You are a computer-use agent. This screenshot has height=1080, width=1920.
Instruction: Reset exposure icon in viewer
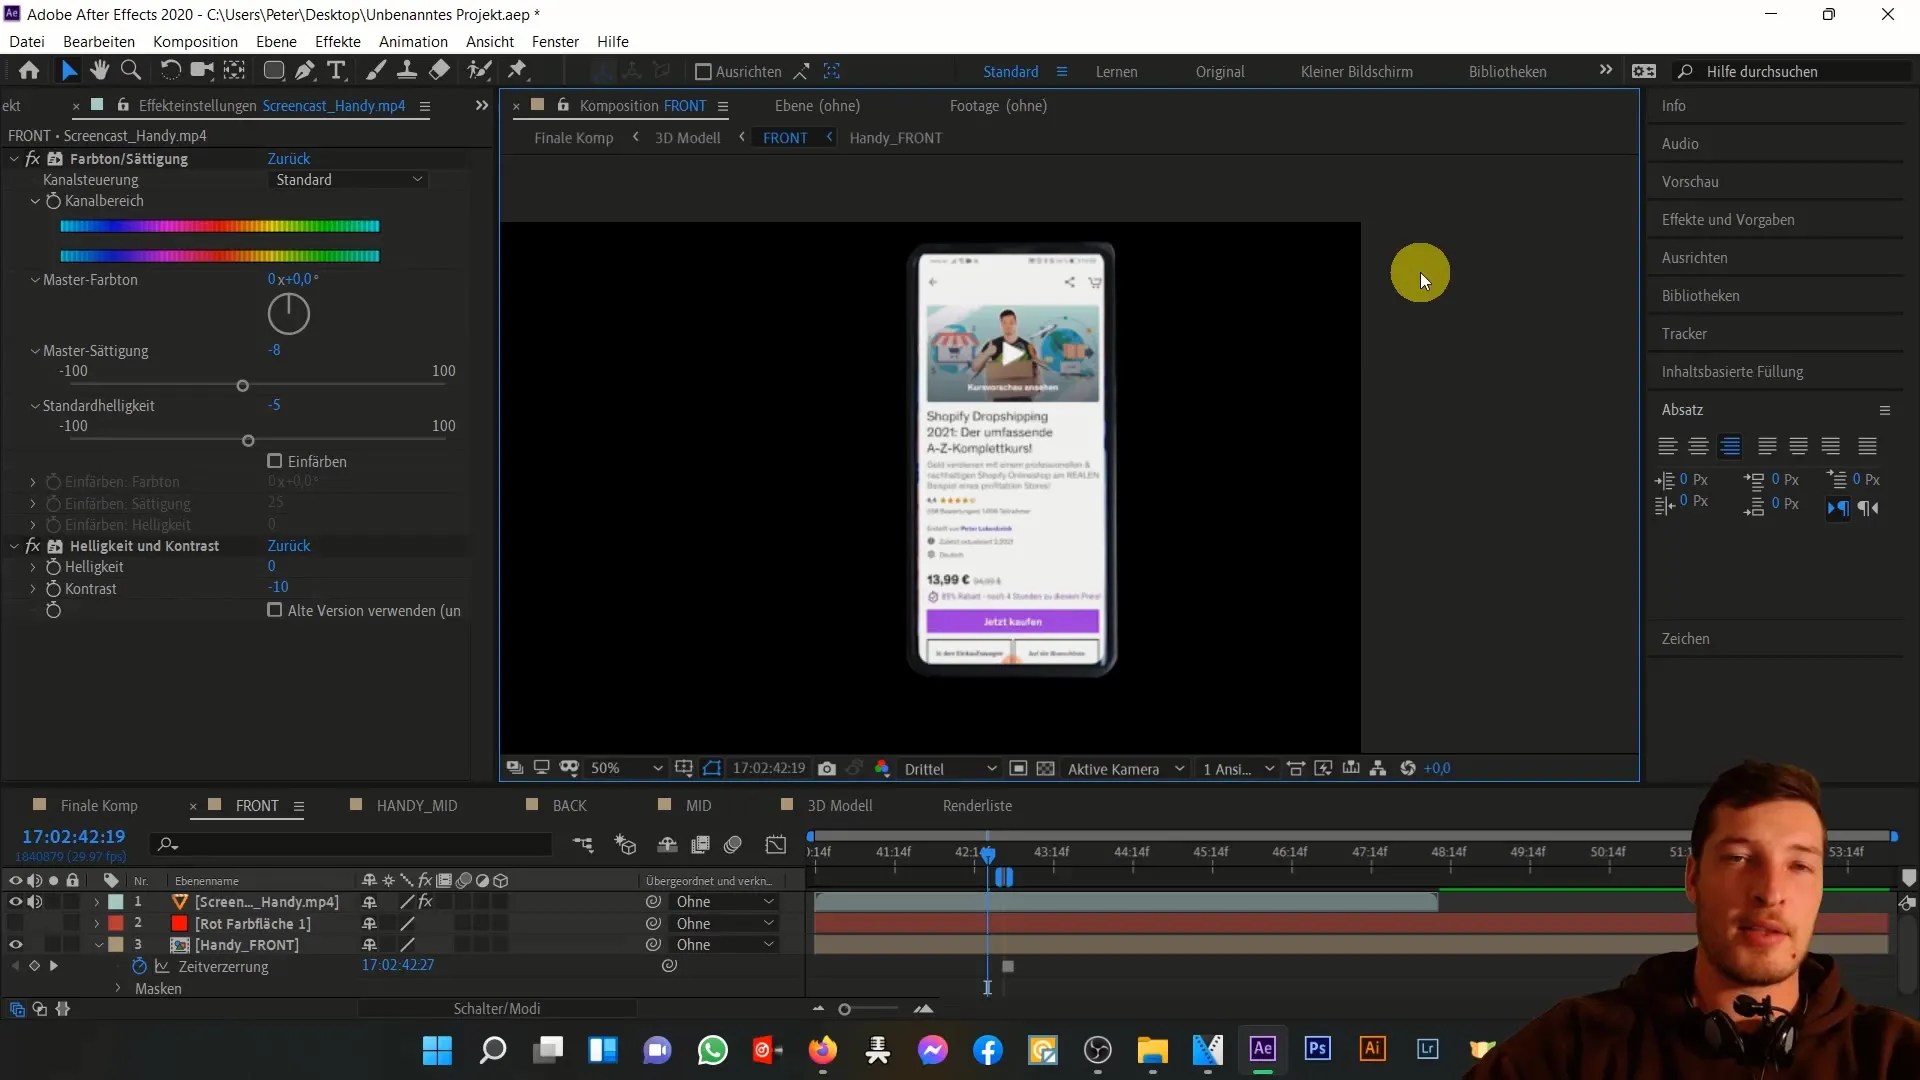point(1408,769)
